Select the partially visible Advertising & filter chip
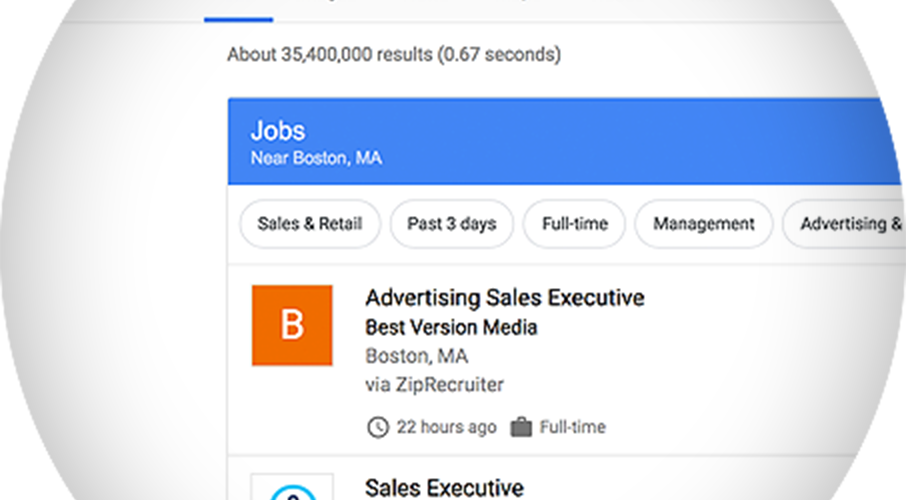 844,224
